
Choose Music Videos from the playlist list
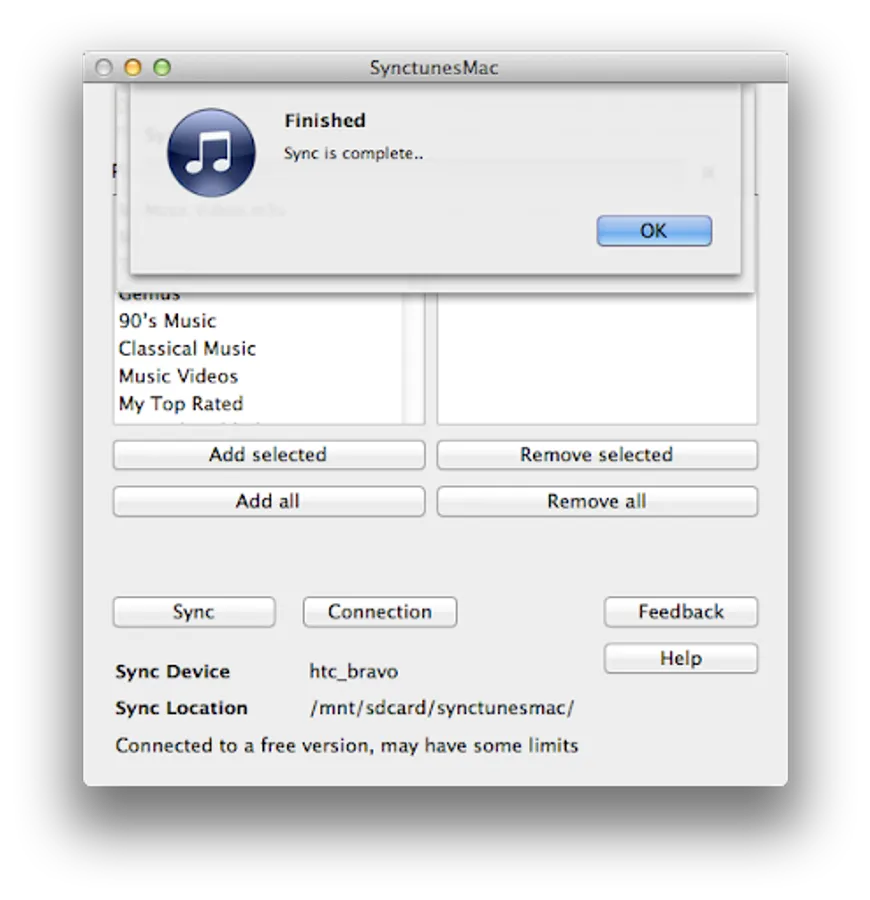pyautogui.click(x=178, y=376)
